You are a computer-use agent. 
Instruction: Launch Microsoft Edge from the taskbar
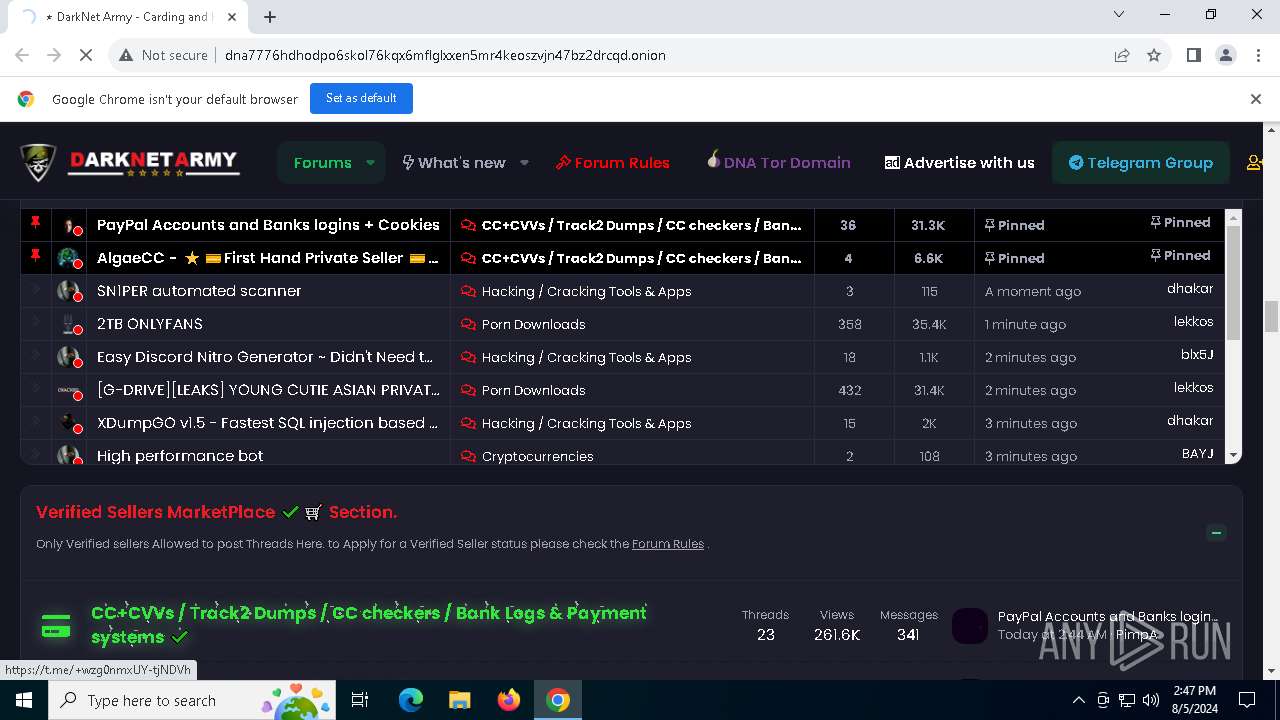click(x=411, y=700)
